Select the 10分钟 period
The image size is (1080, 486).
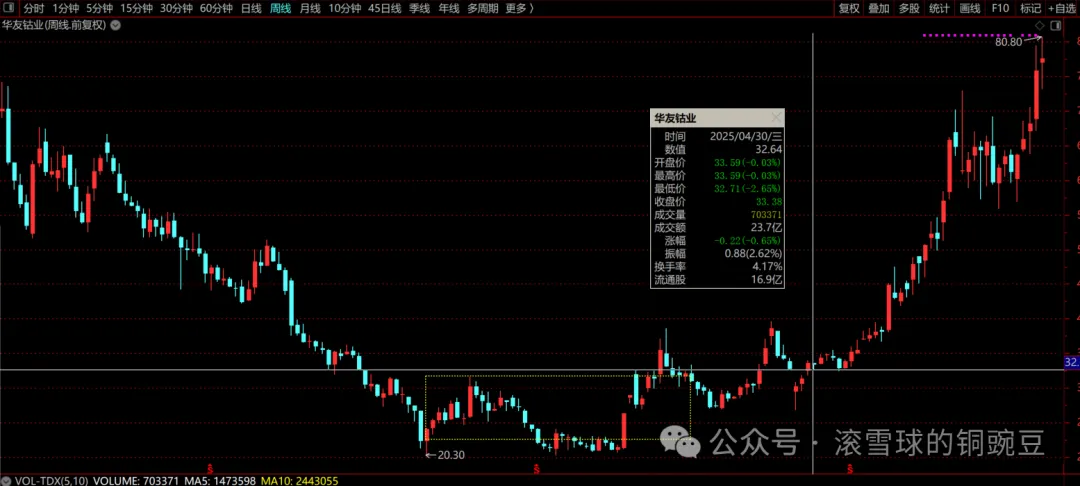(344, 8)
